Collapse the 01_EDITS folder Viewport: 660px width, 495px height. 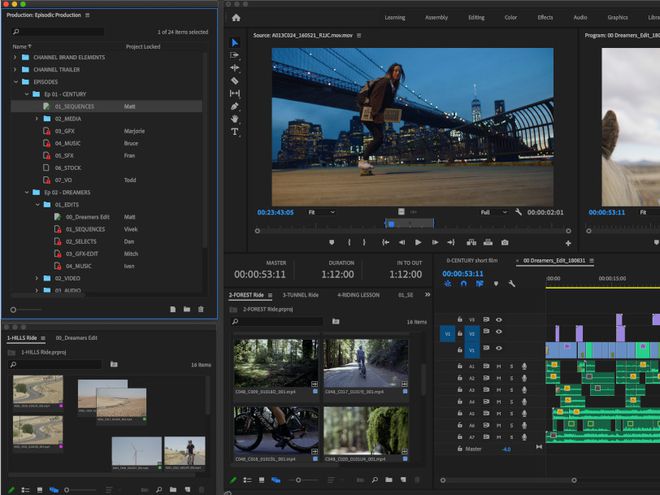[x=37, y=205]
